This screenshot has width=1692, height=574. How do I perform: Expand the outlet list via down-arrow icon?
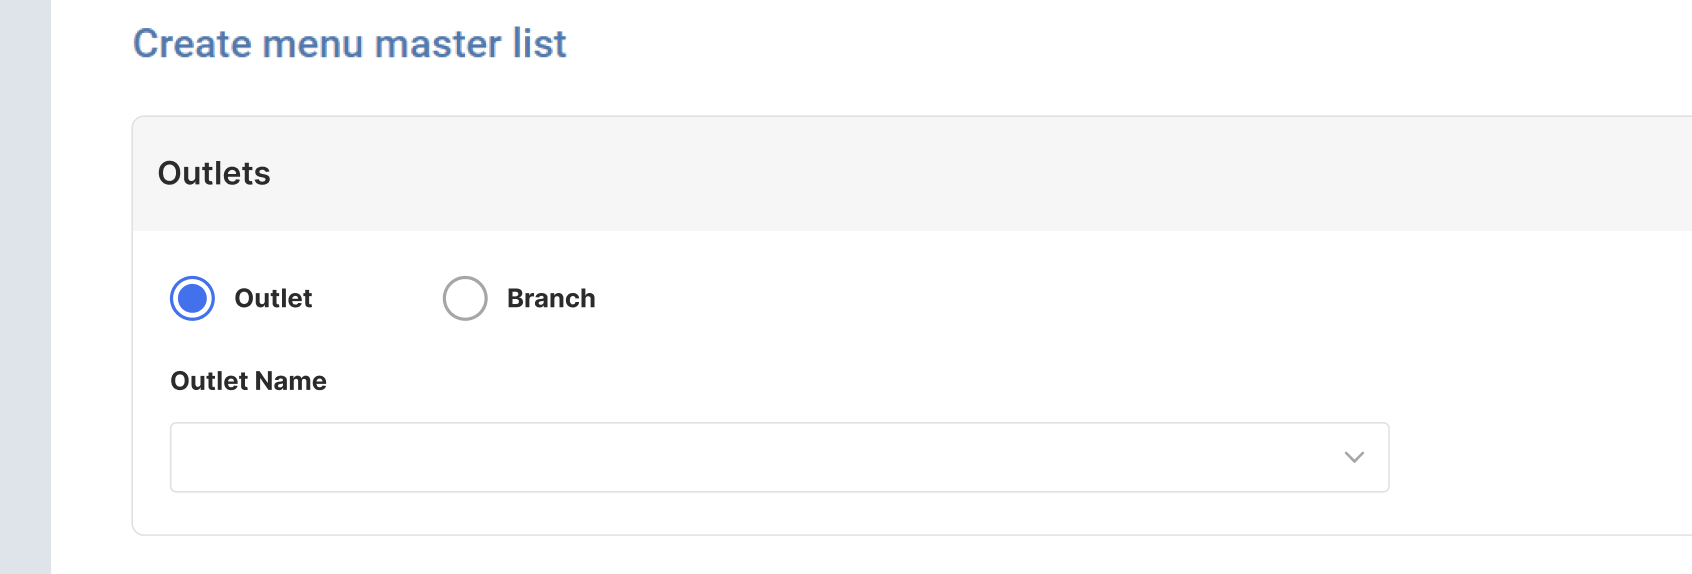coord(1354,457)
